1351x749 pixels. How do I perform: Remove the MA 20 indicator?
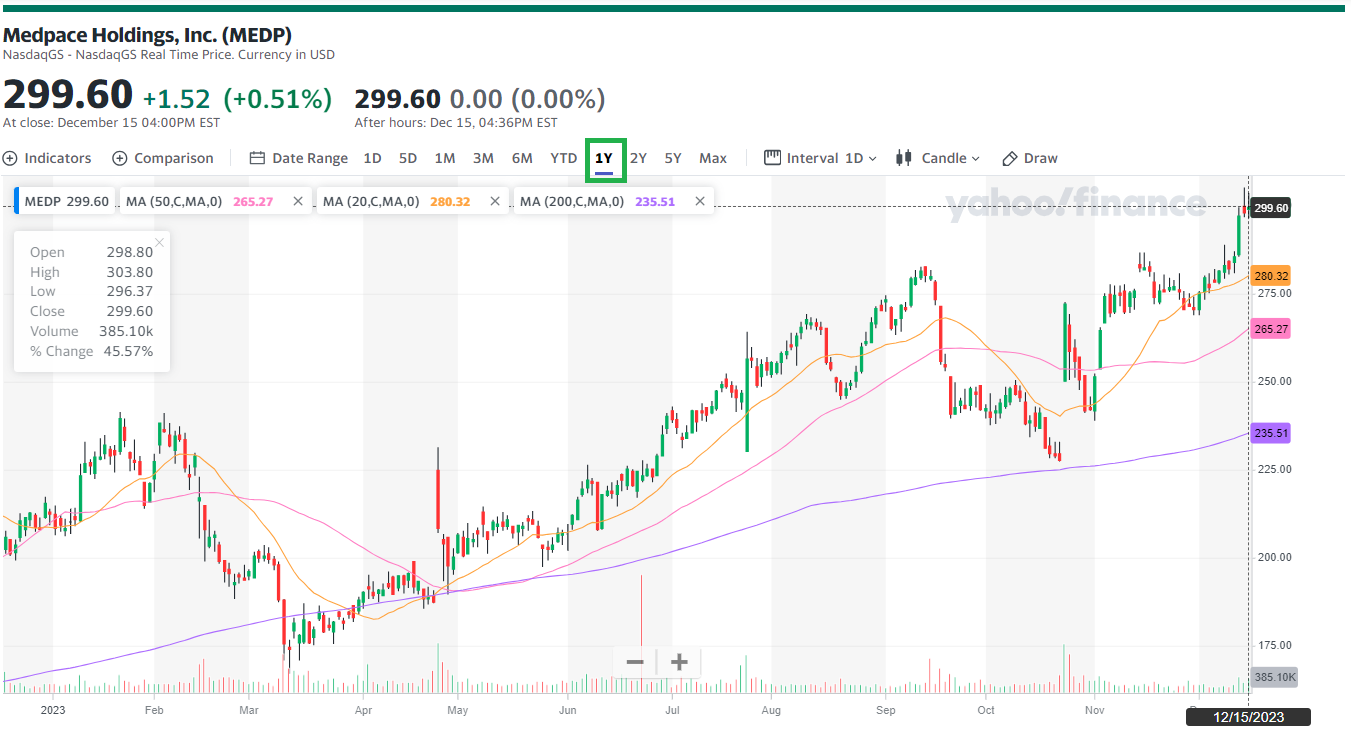[x=494, y=201]
